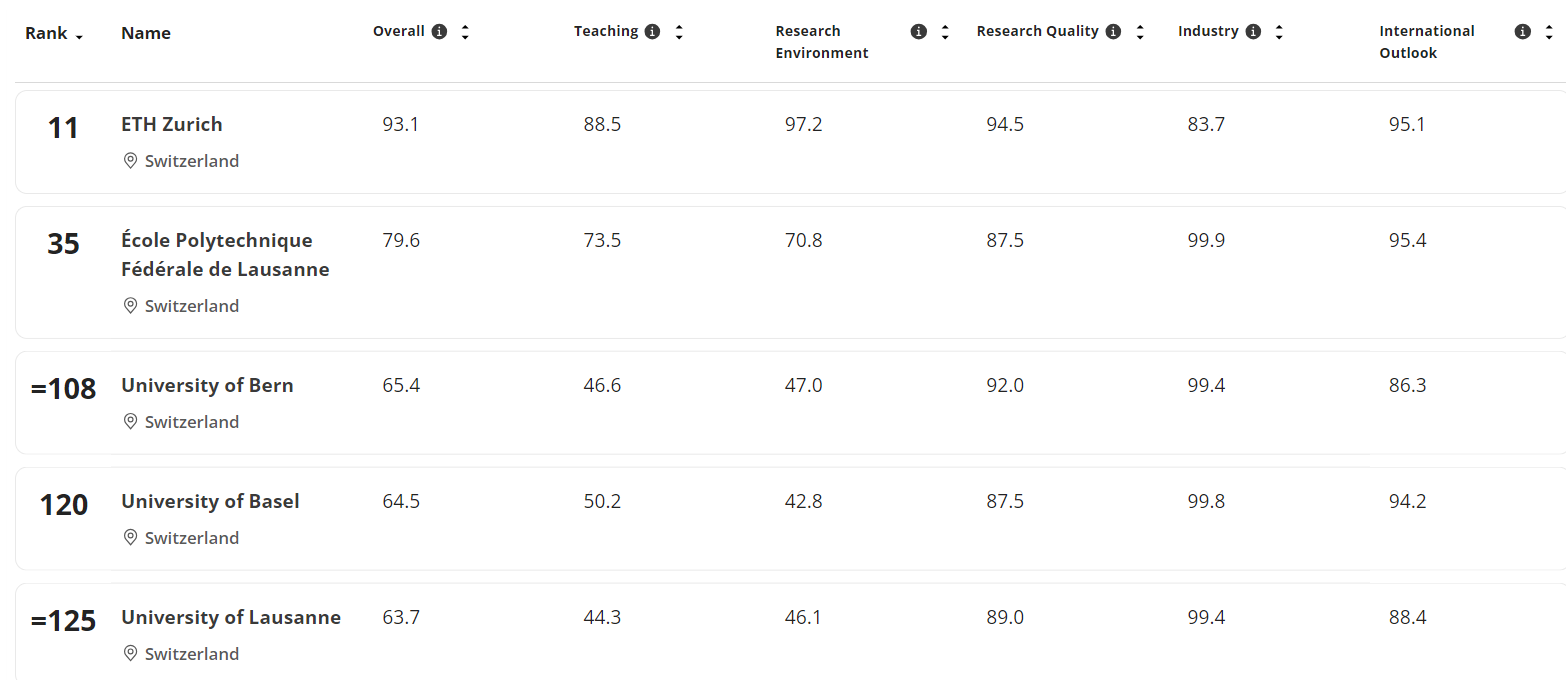This screenshot has width=1566, height=680.
Task: Click location pin under University of Bern
Action: pyautogui.click(x=130, y=422)
